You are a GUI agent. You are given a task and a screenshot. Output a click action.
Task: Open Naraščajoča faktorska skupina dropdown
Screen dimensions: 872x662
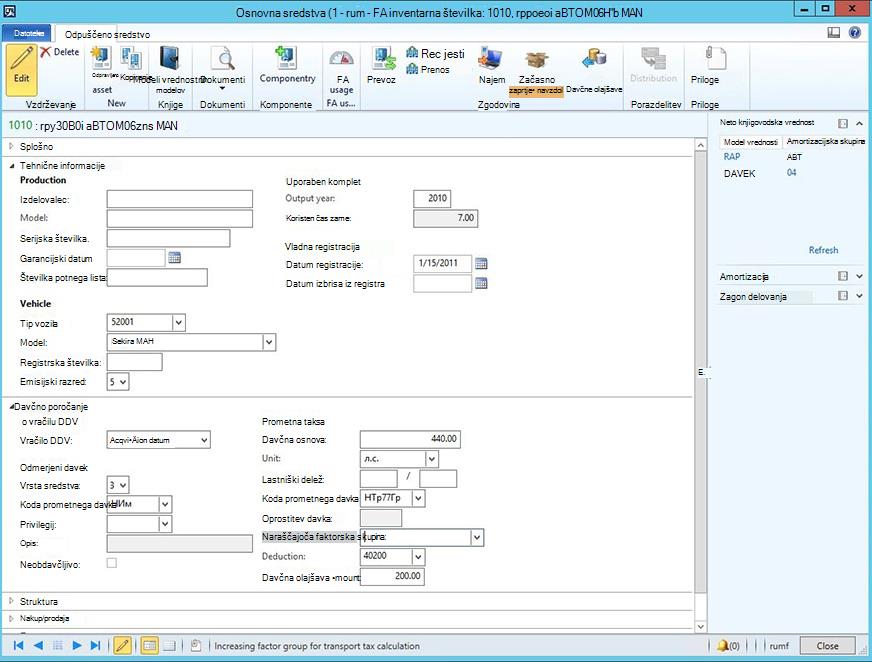click(477, 537)
